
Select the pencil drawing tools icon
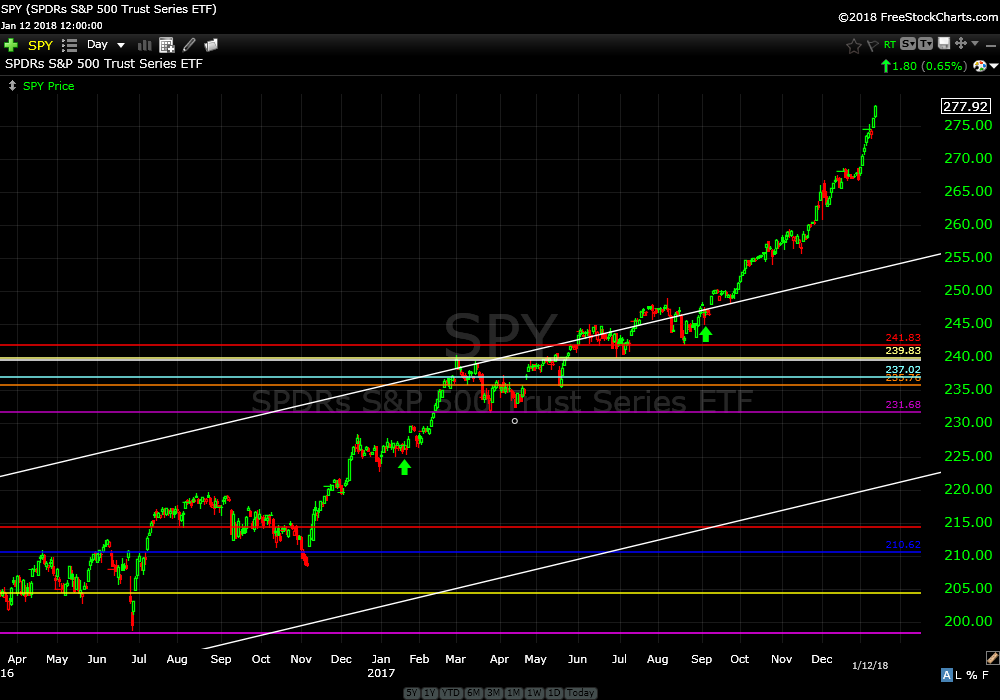coord(188,45)
